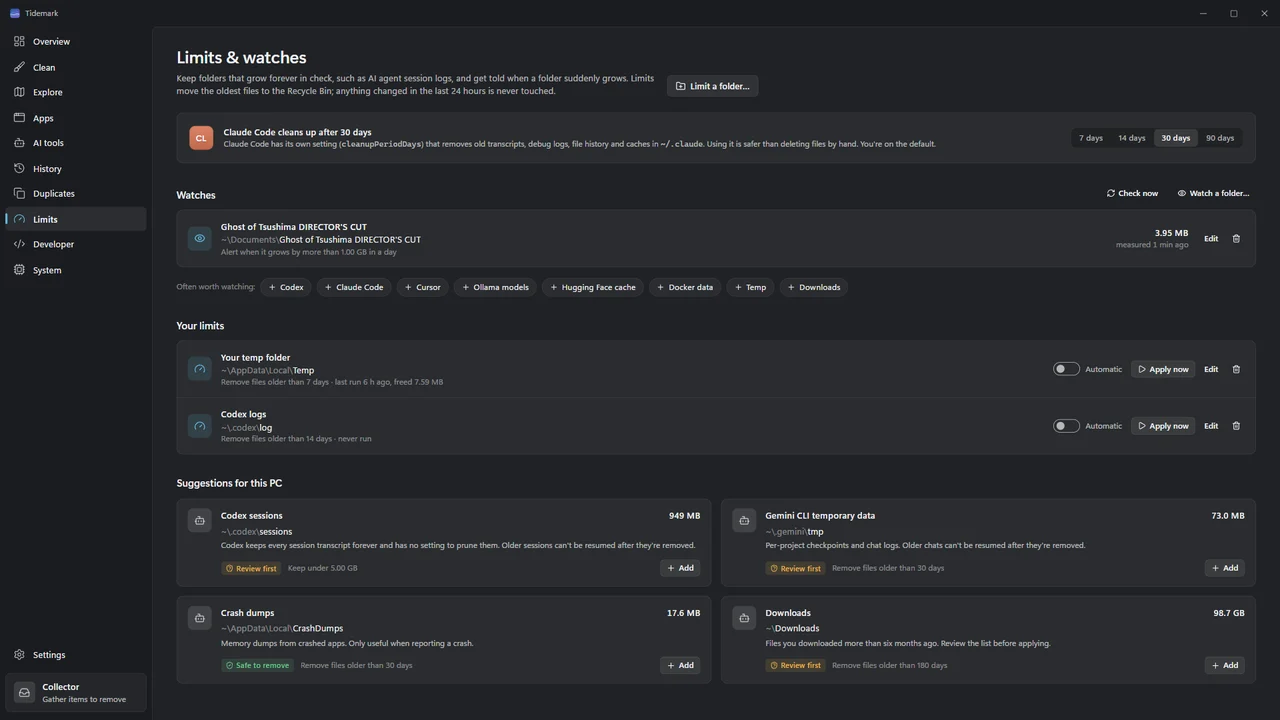Open Collector tray at sidebar bottom

click(76, 692)
